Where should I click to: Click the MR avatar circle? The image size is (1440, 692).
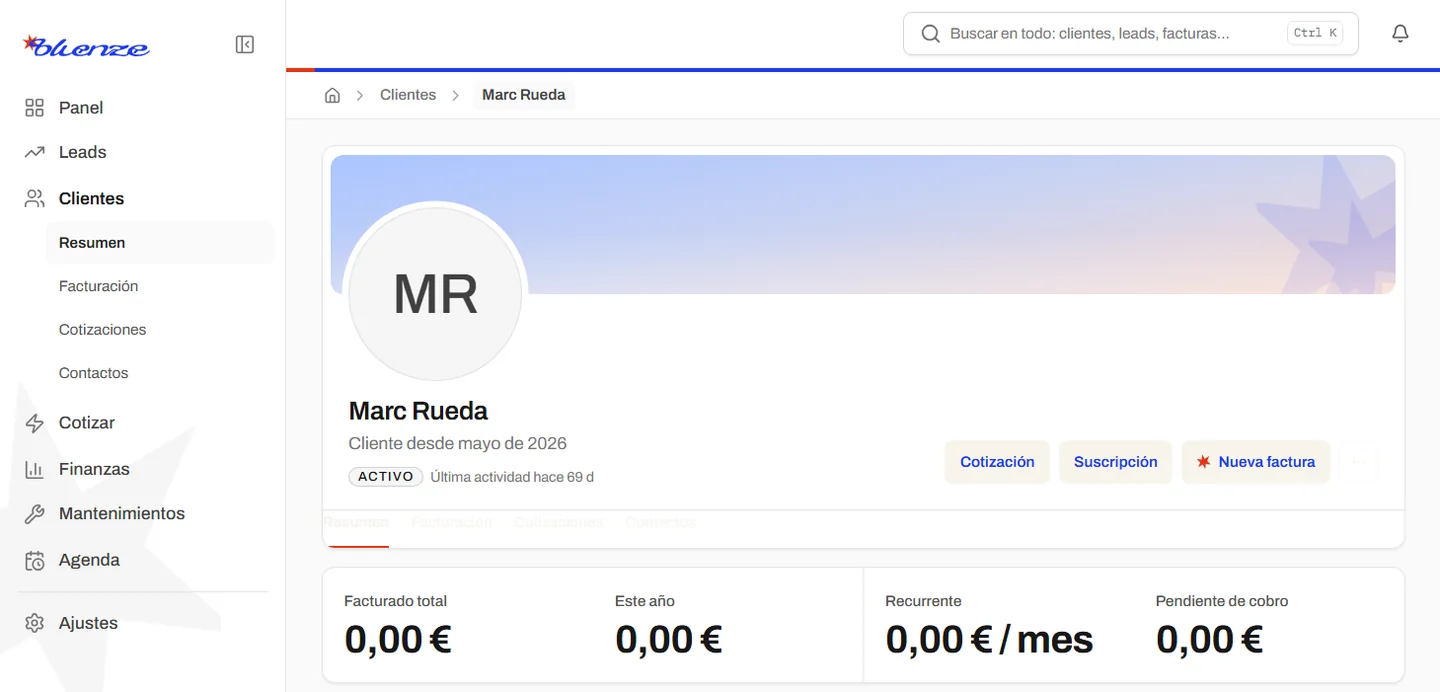435,294
